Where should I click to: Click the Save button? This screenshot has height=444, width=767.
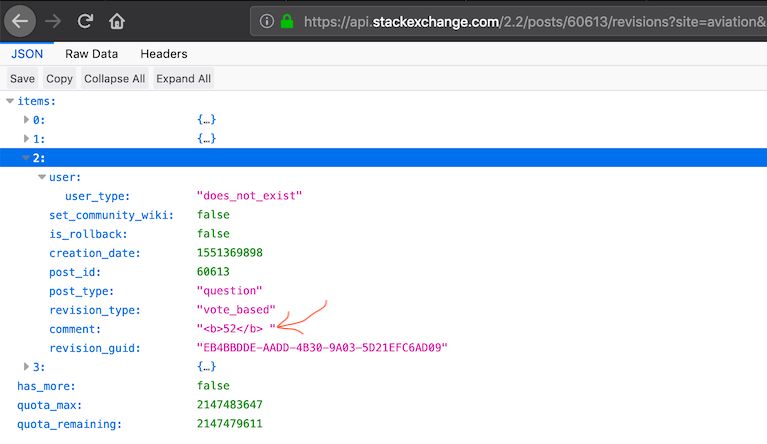point(23,79)
